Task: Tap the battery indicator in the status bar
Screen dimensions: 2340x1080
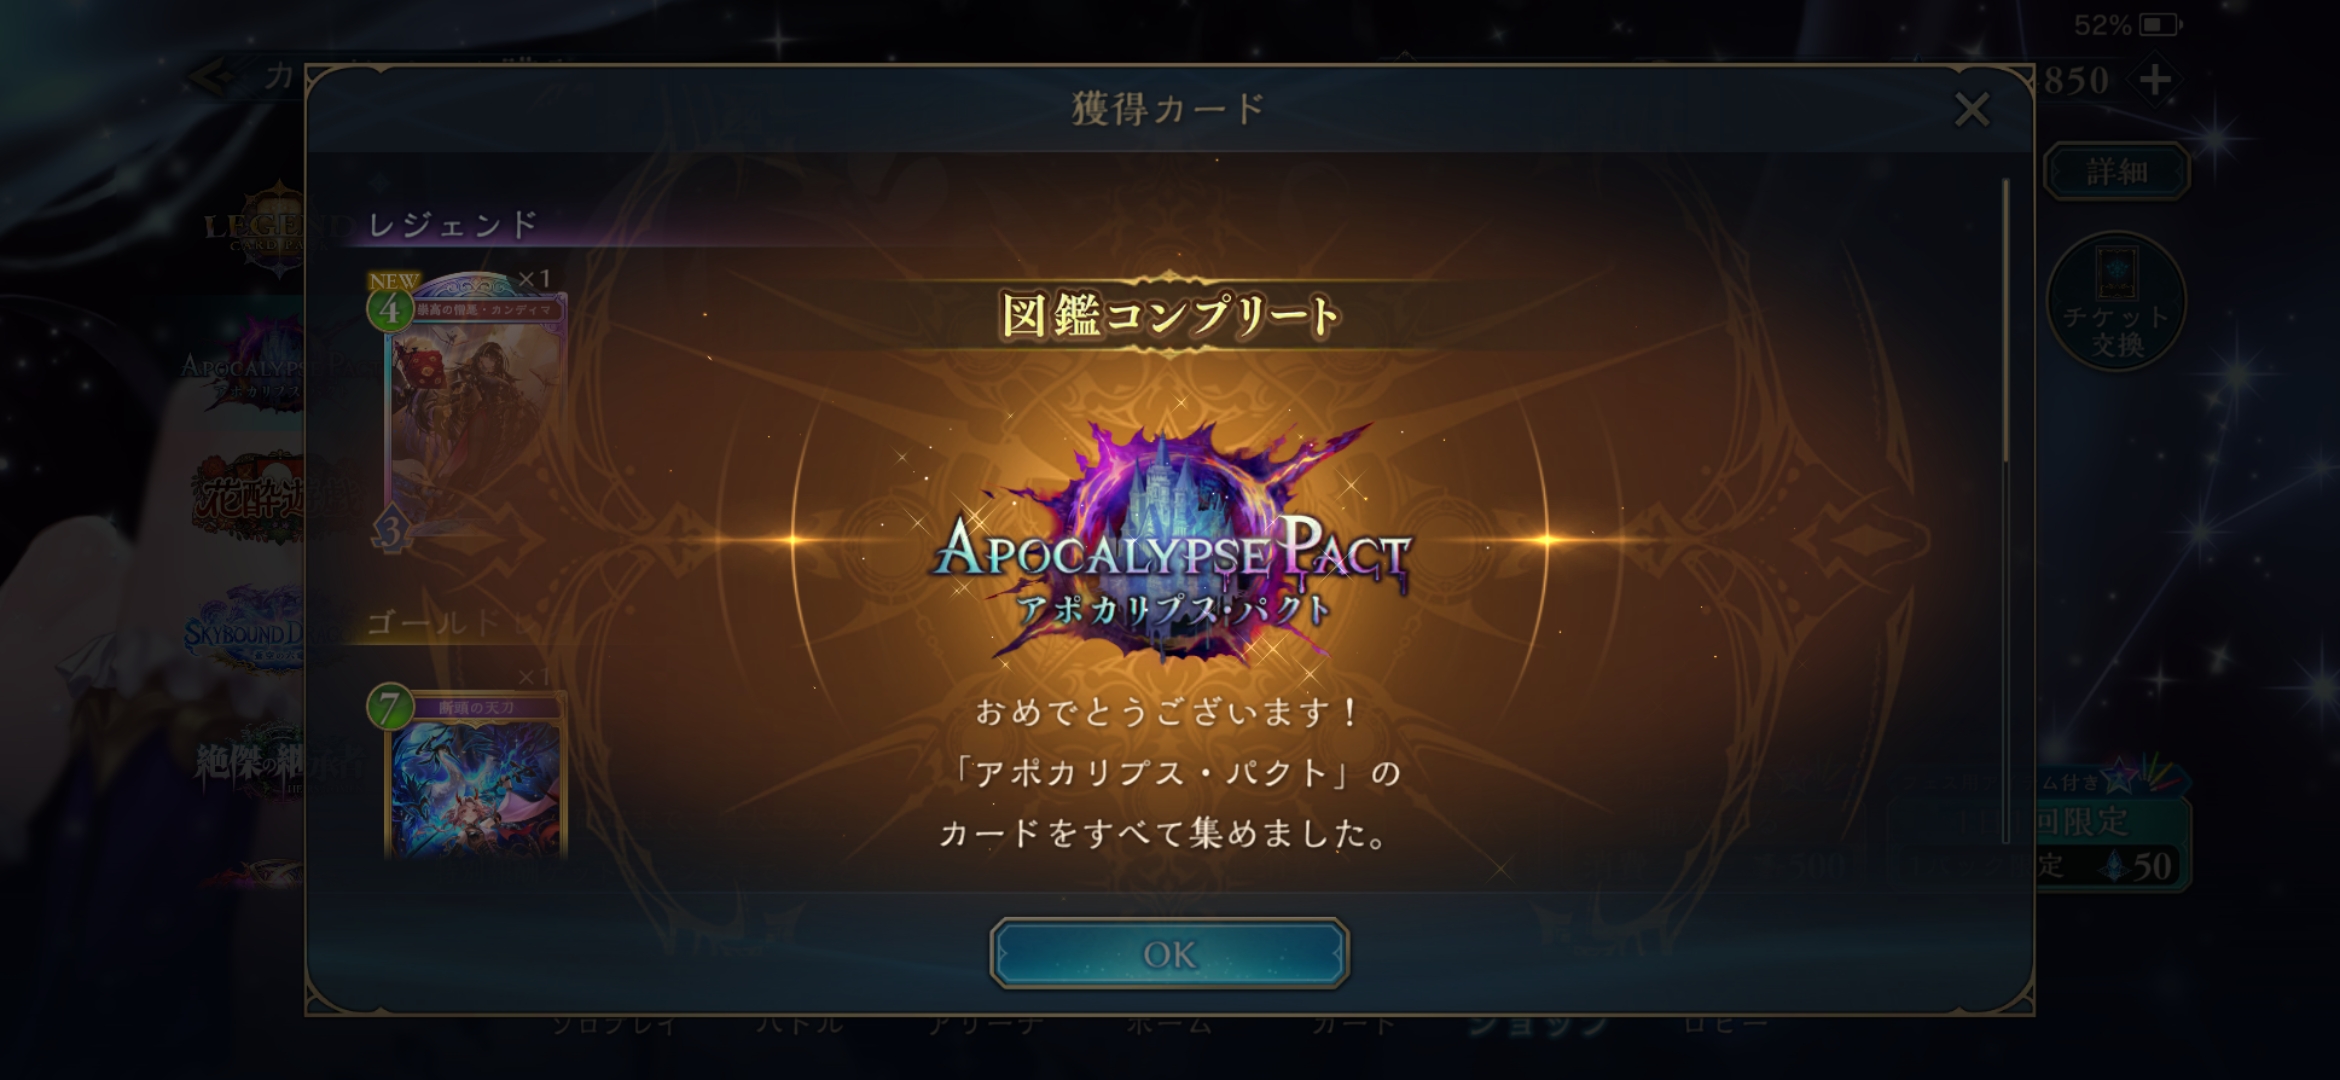Action: (2160, 24)
